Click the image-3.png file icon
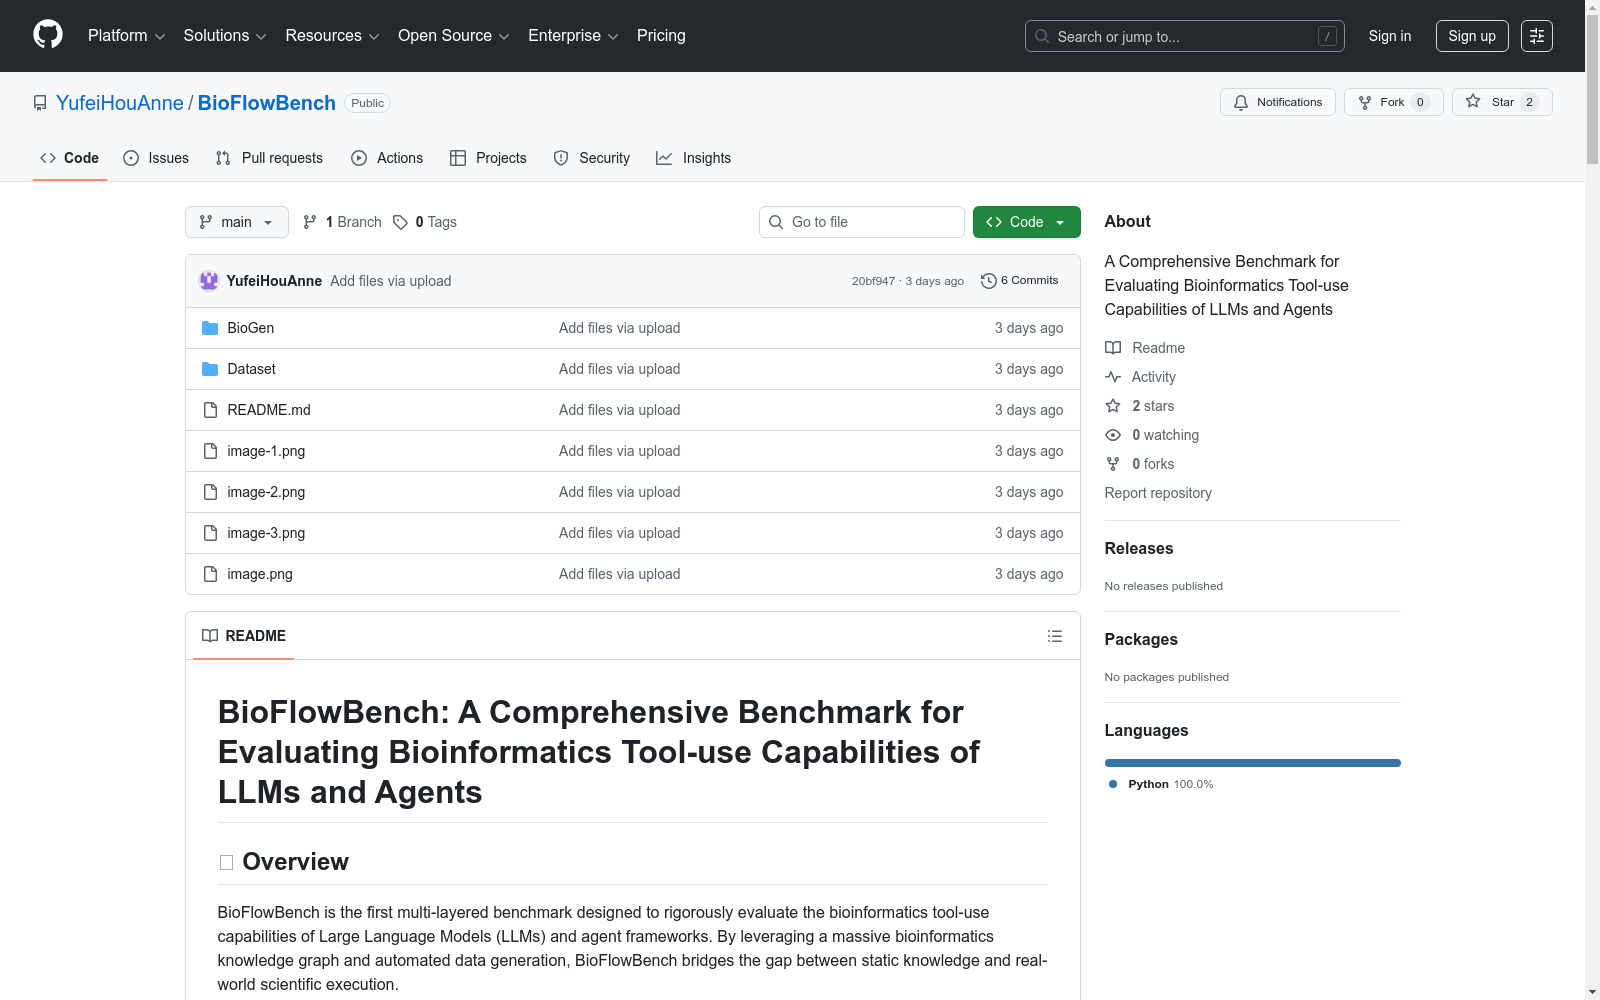The width and height of the screenshot is (1600, 1000). point(210,533)
